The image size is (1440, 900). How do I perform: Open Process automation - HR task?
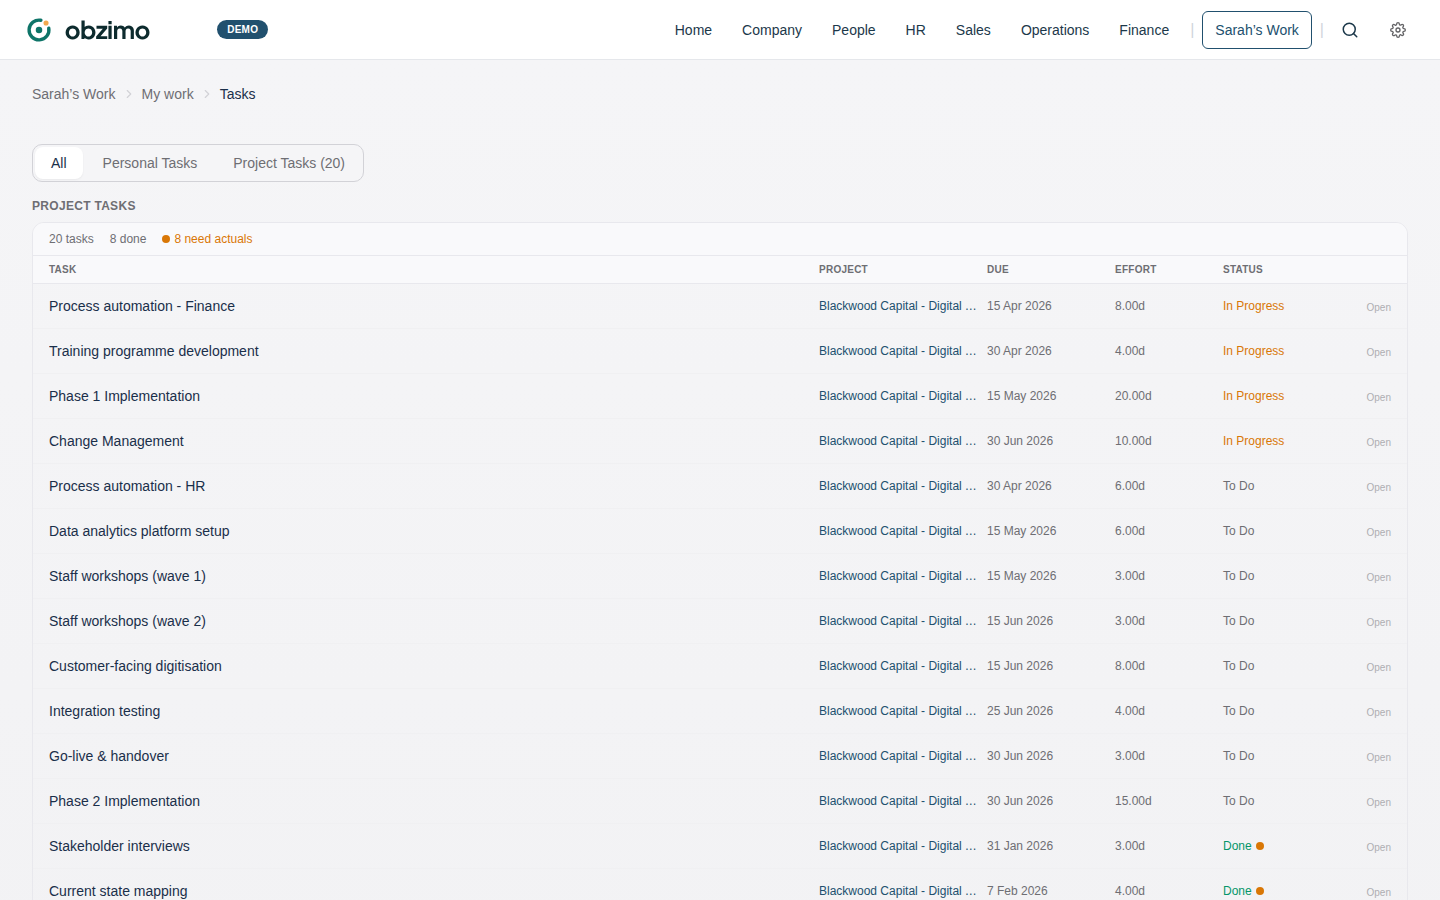click(x=127, y=486)
